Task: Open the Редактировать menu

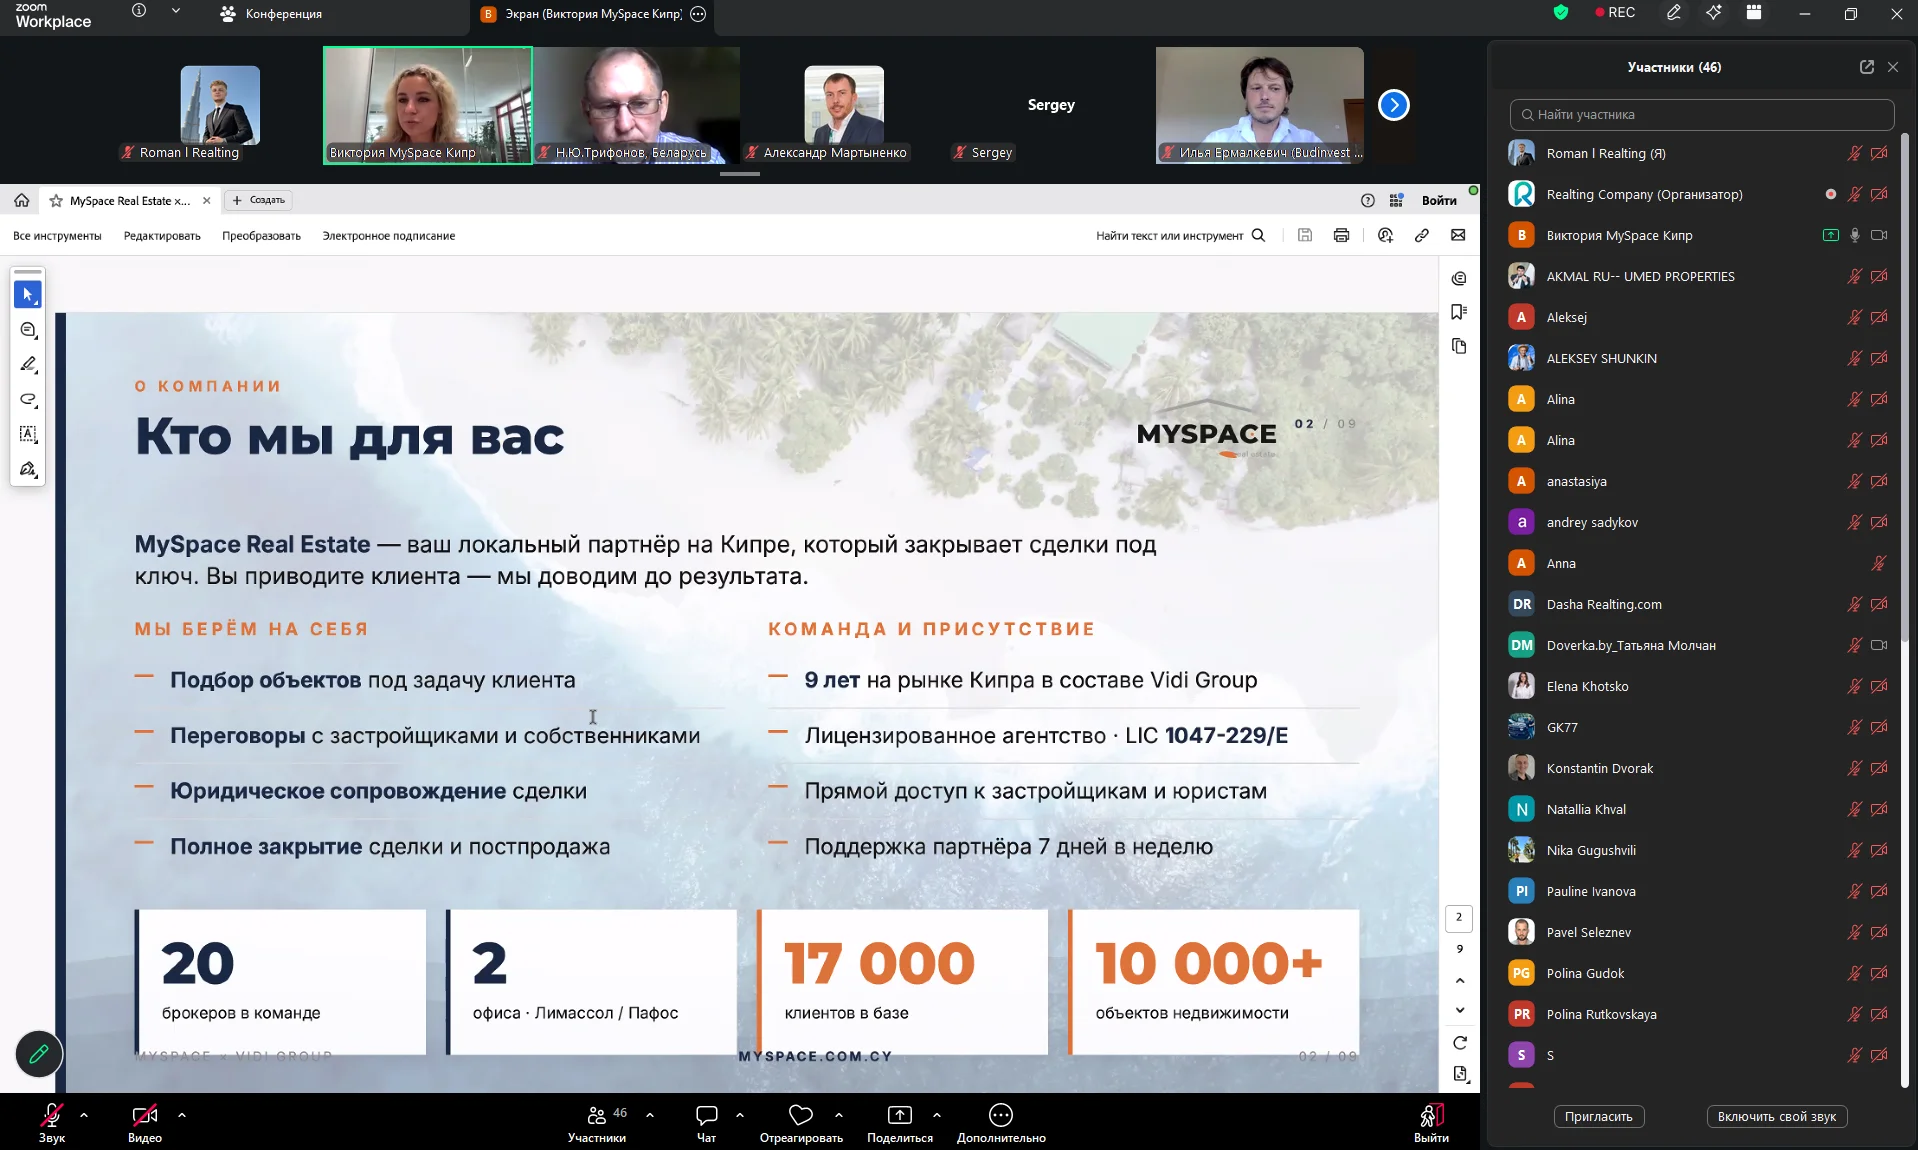Action: [x=162, y=236]
